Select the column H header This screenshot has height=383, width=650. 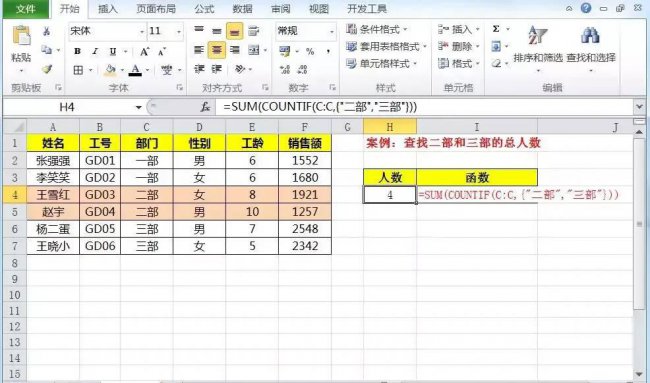pos(390,127)
